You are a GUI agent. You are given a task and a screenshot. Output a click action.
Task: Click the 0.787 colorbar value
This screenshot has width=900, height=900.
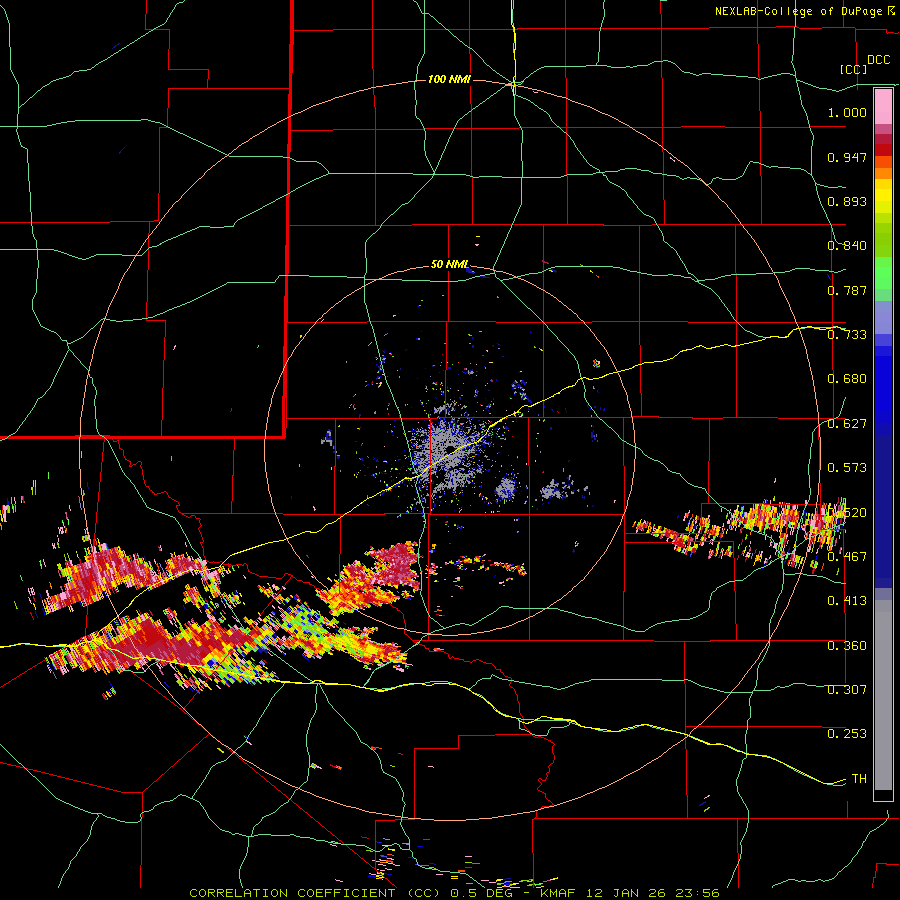[x=847, y=290]
